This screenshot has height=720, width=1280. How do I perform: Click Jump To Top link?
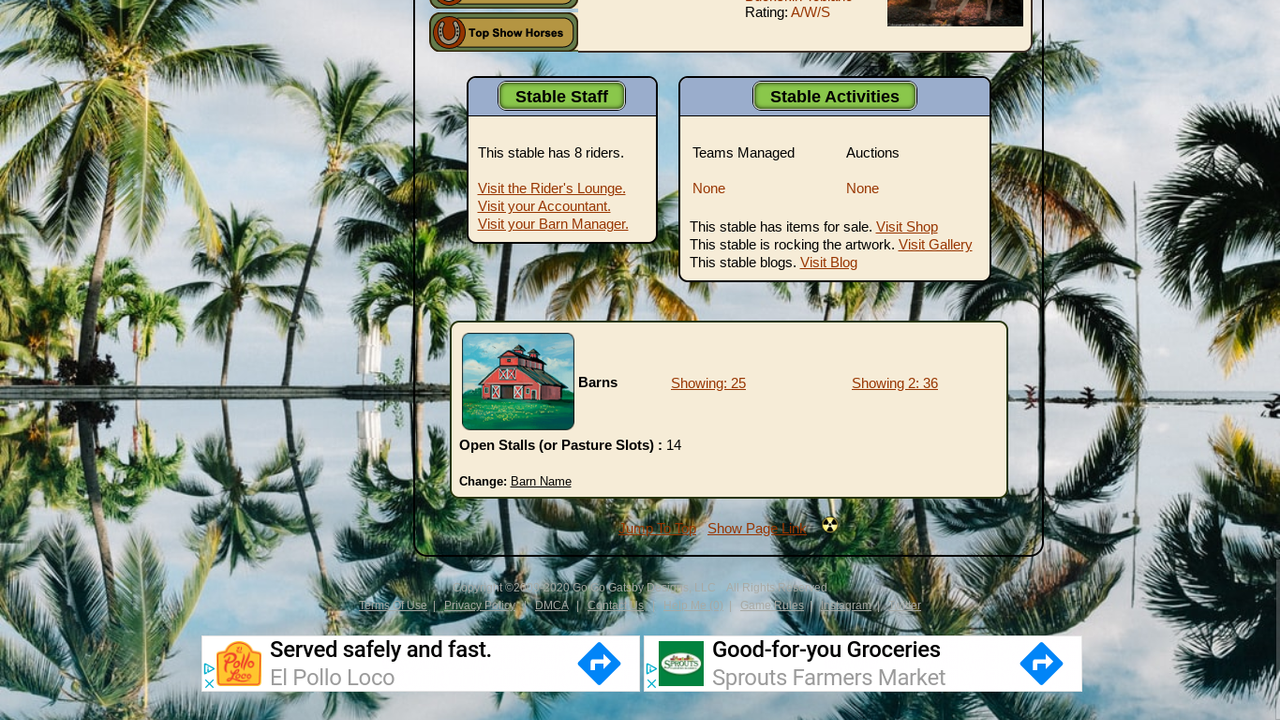click(x=657, y=528)
